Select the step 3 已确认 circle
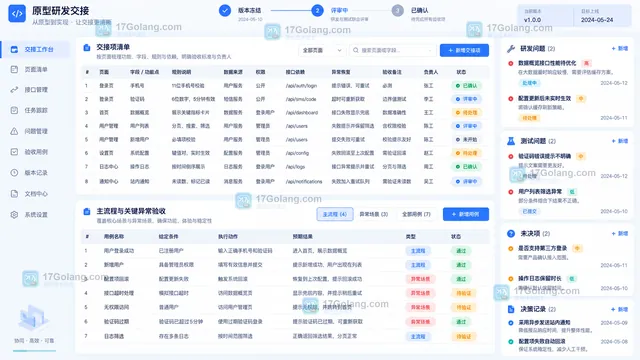The height and width of the screenshot is (360, 640). click(398, 11)
